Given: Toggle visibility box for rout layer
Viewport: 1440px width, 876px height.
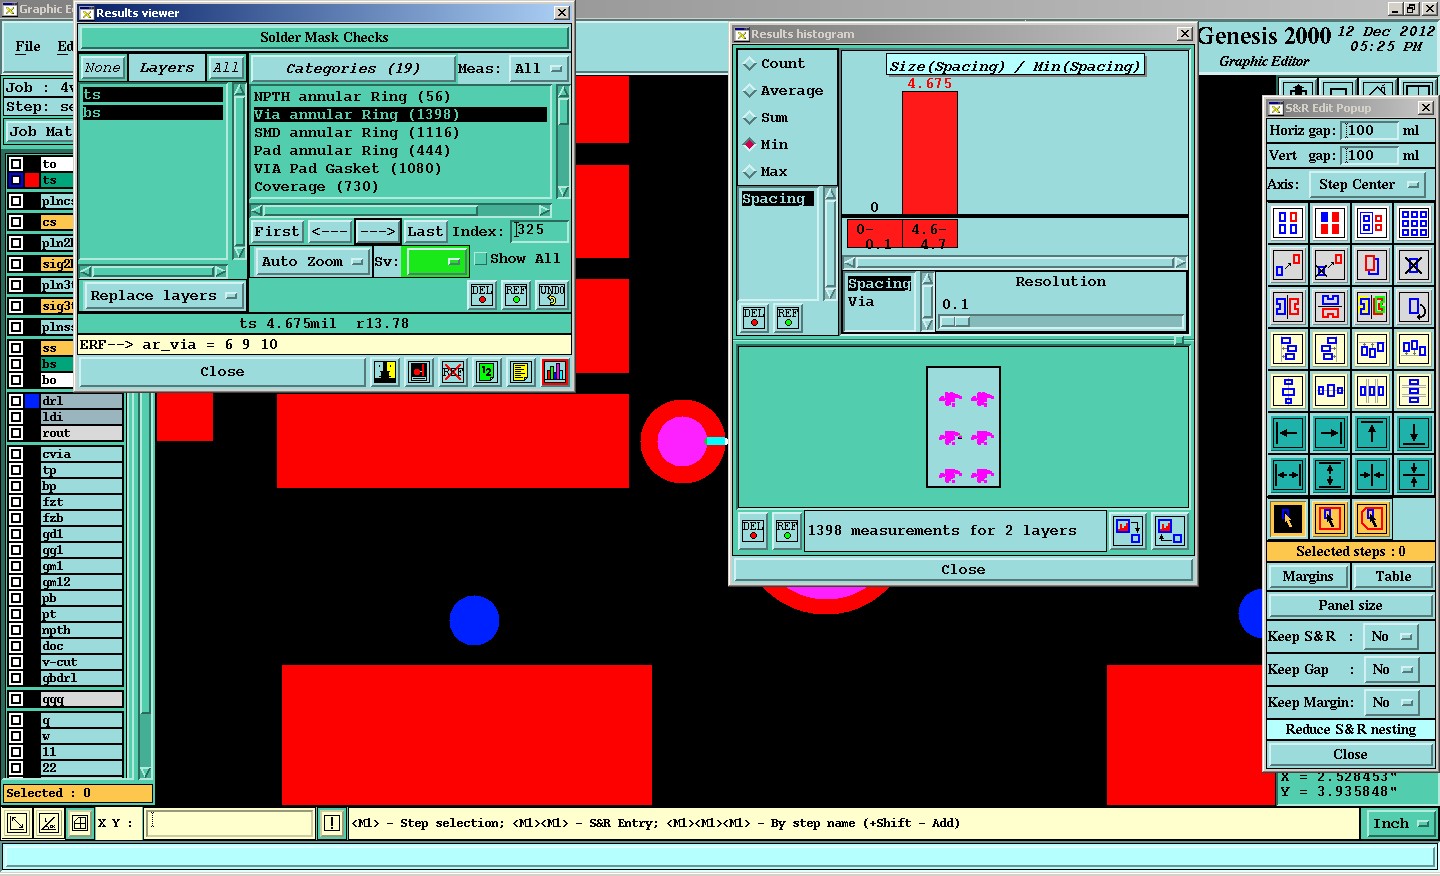Looking at the screenshot, I should pyautogui.click(x=16, y=433).
